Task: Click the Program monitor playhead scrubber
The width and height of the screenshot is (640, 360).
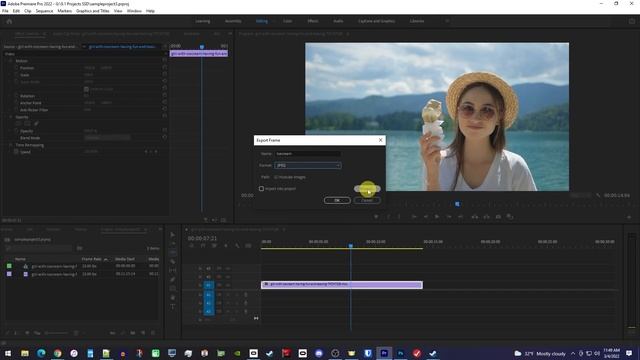Action: tap(457, 204)
